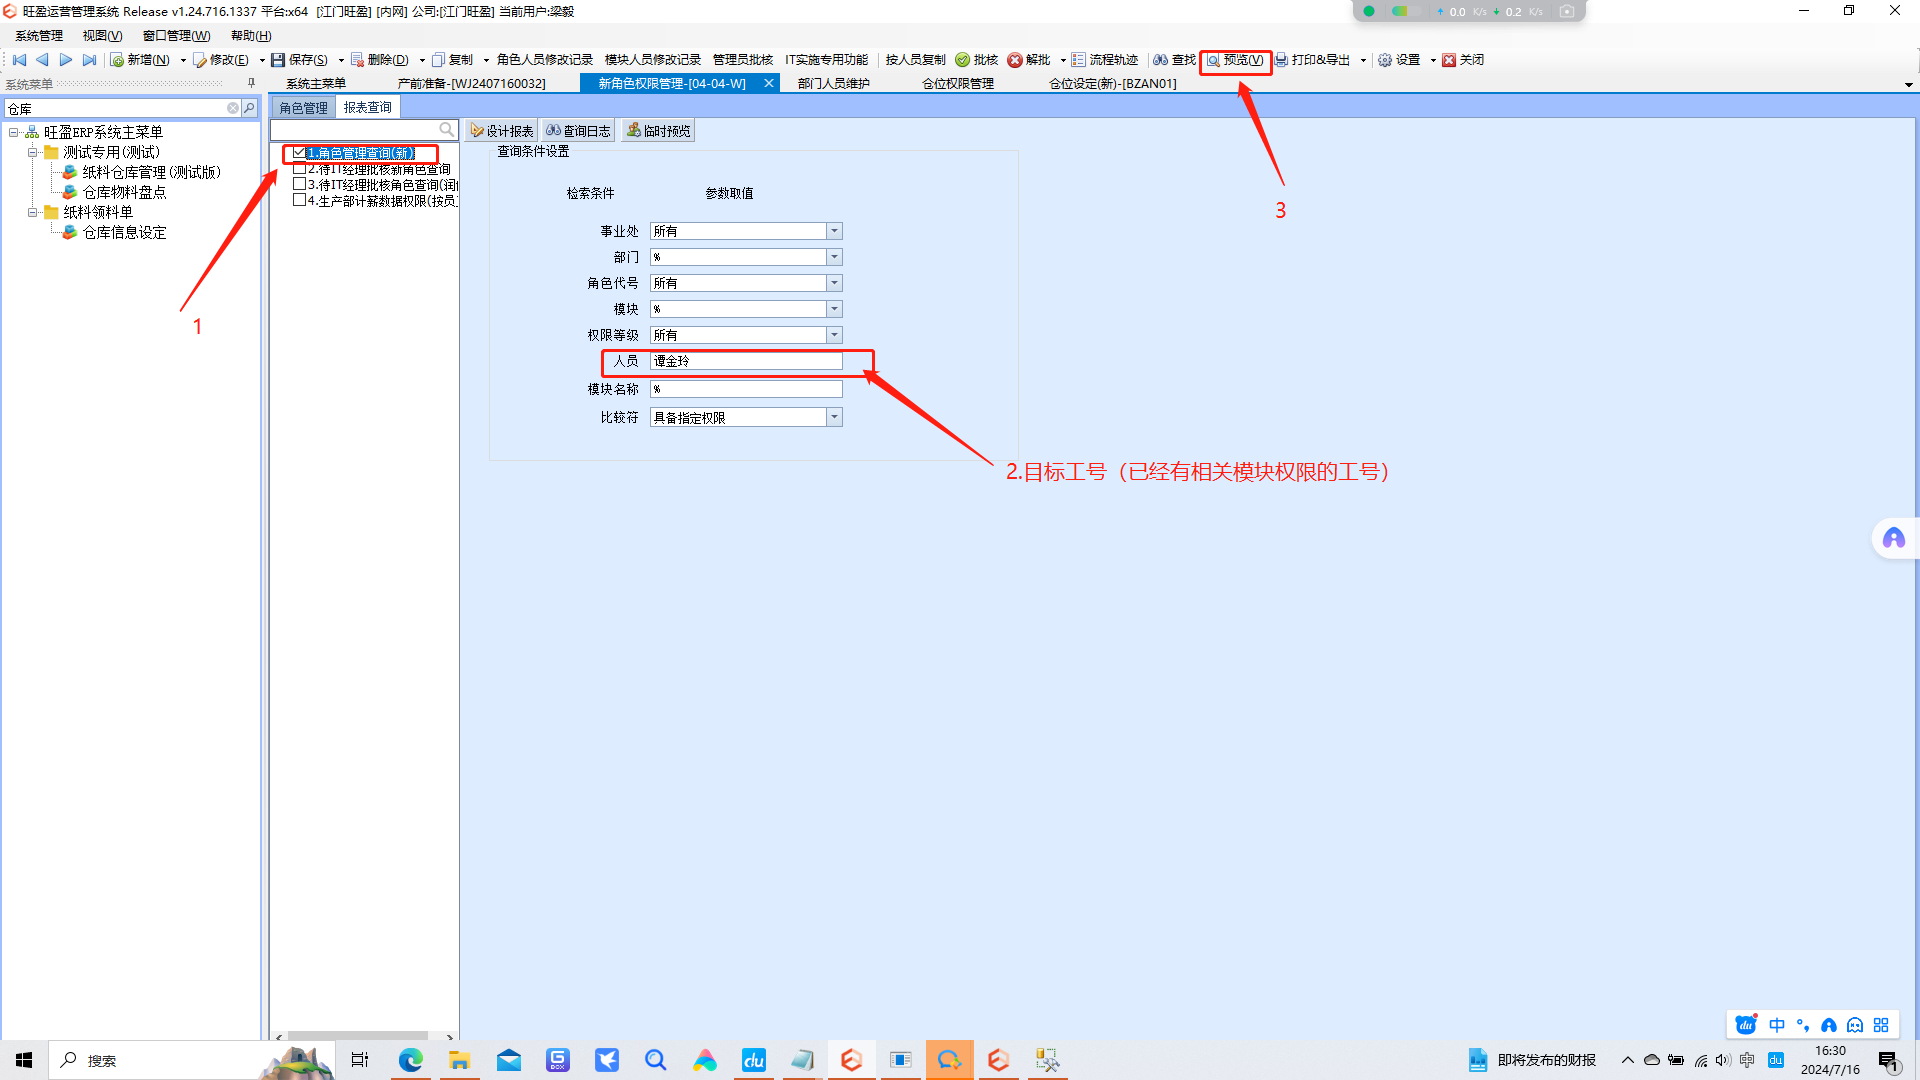Switch to 产前准备-[WJ2407160032] tab
Viewport: 1920px width, 1080px height.
pyautogui.click(x=472, y=84)
